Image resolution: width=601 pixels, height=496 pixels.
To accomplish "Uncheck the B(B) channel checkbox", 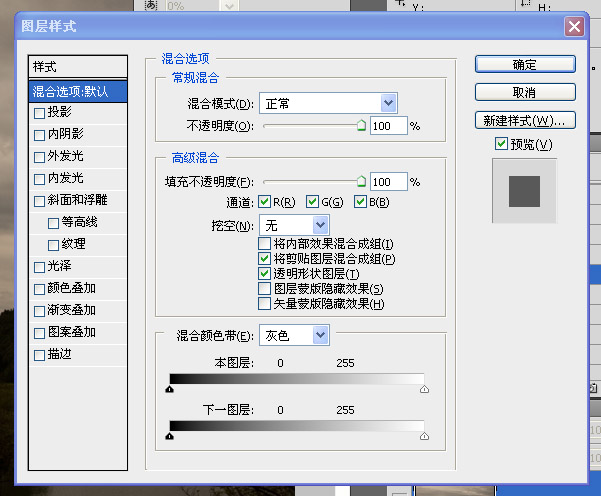I will [360, 202].
